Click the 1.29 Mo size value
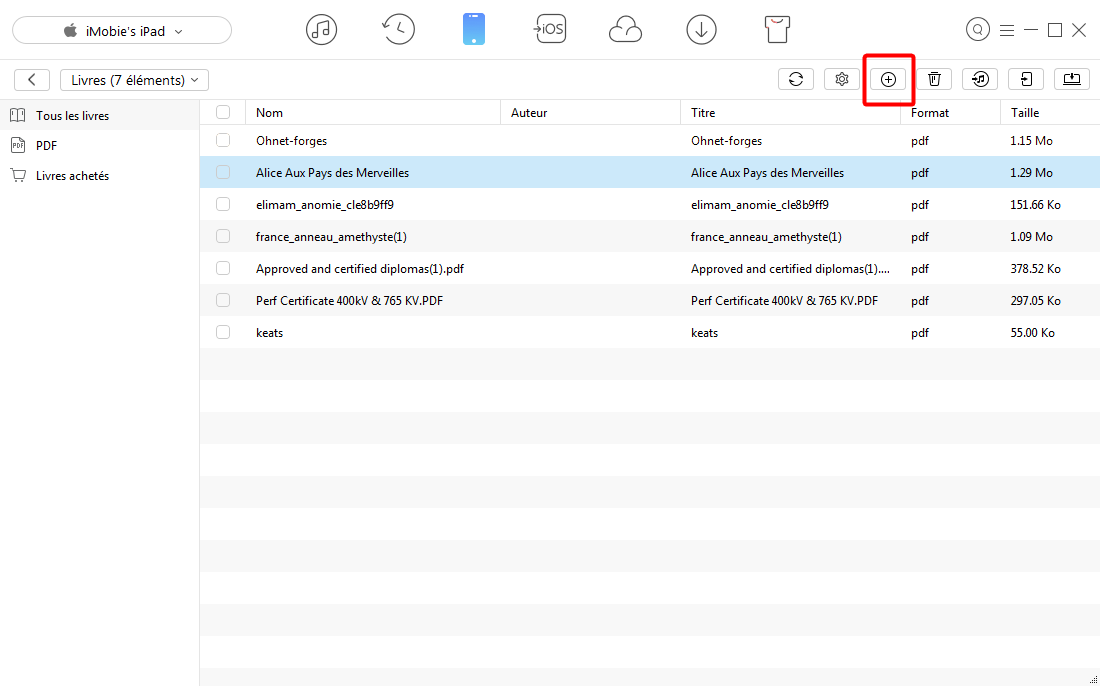The width and height of the screenshot is (1100, 686). point(1031,173)
